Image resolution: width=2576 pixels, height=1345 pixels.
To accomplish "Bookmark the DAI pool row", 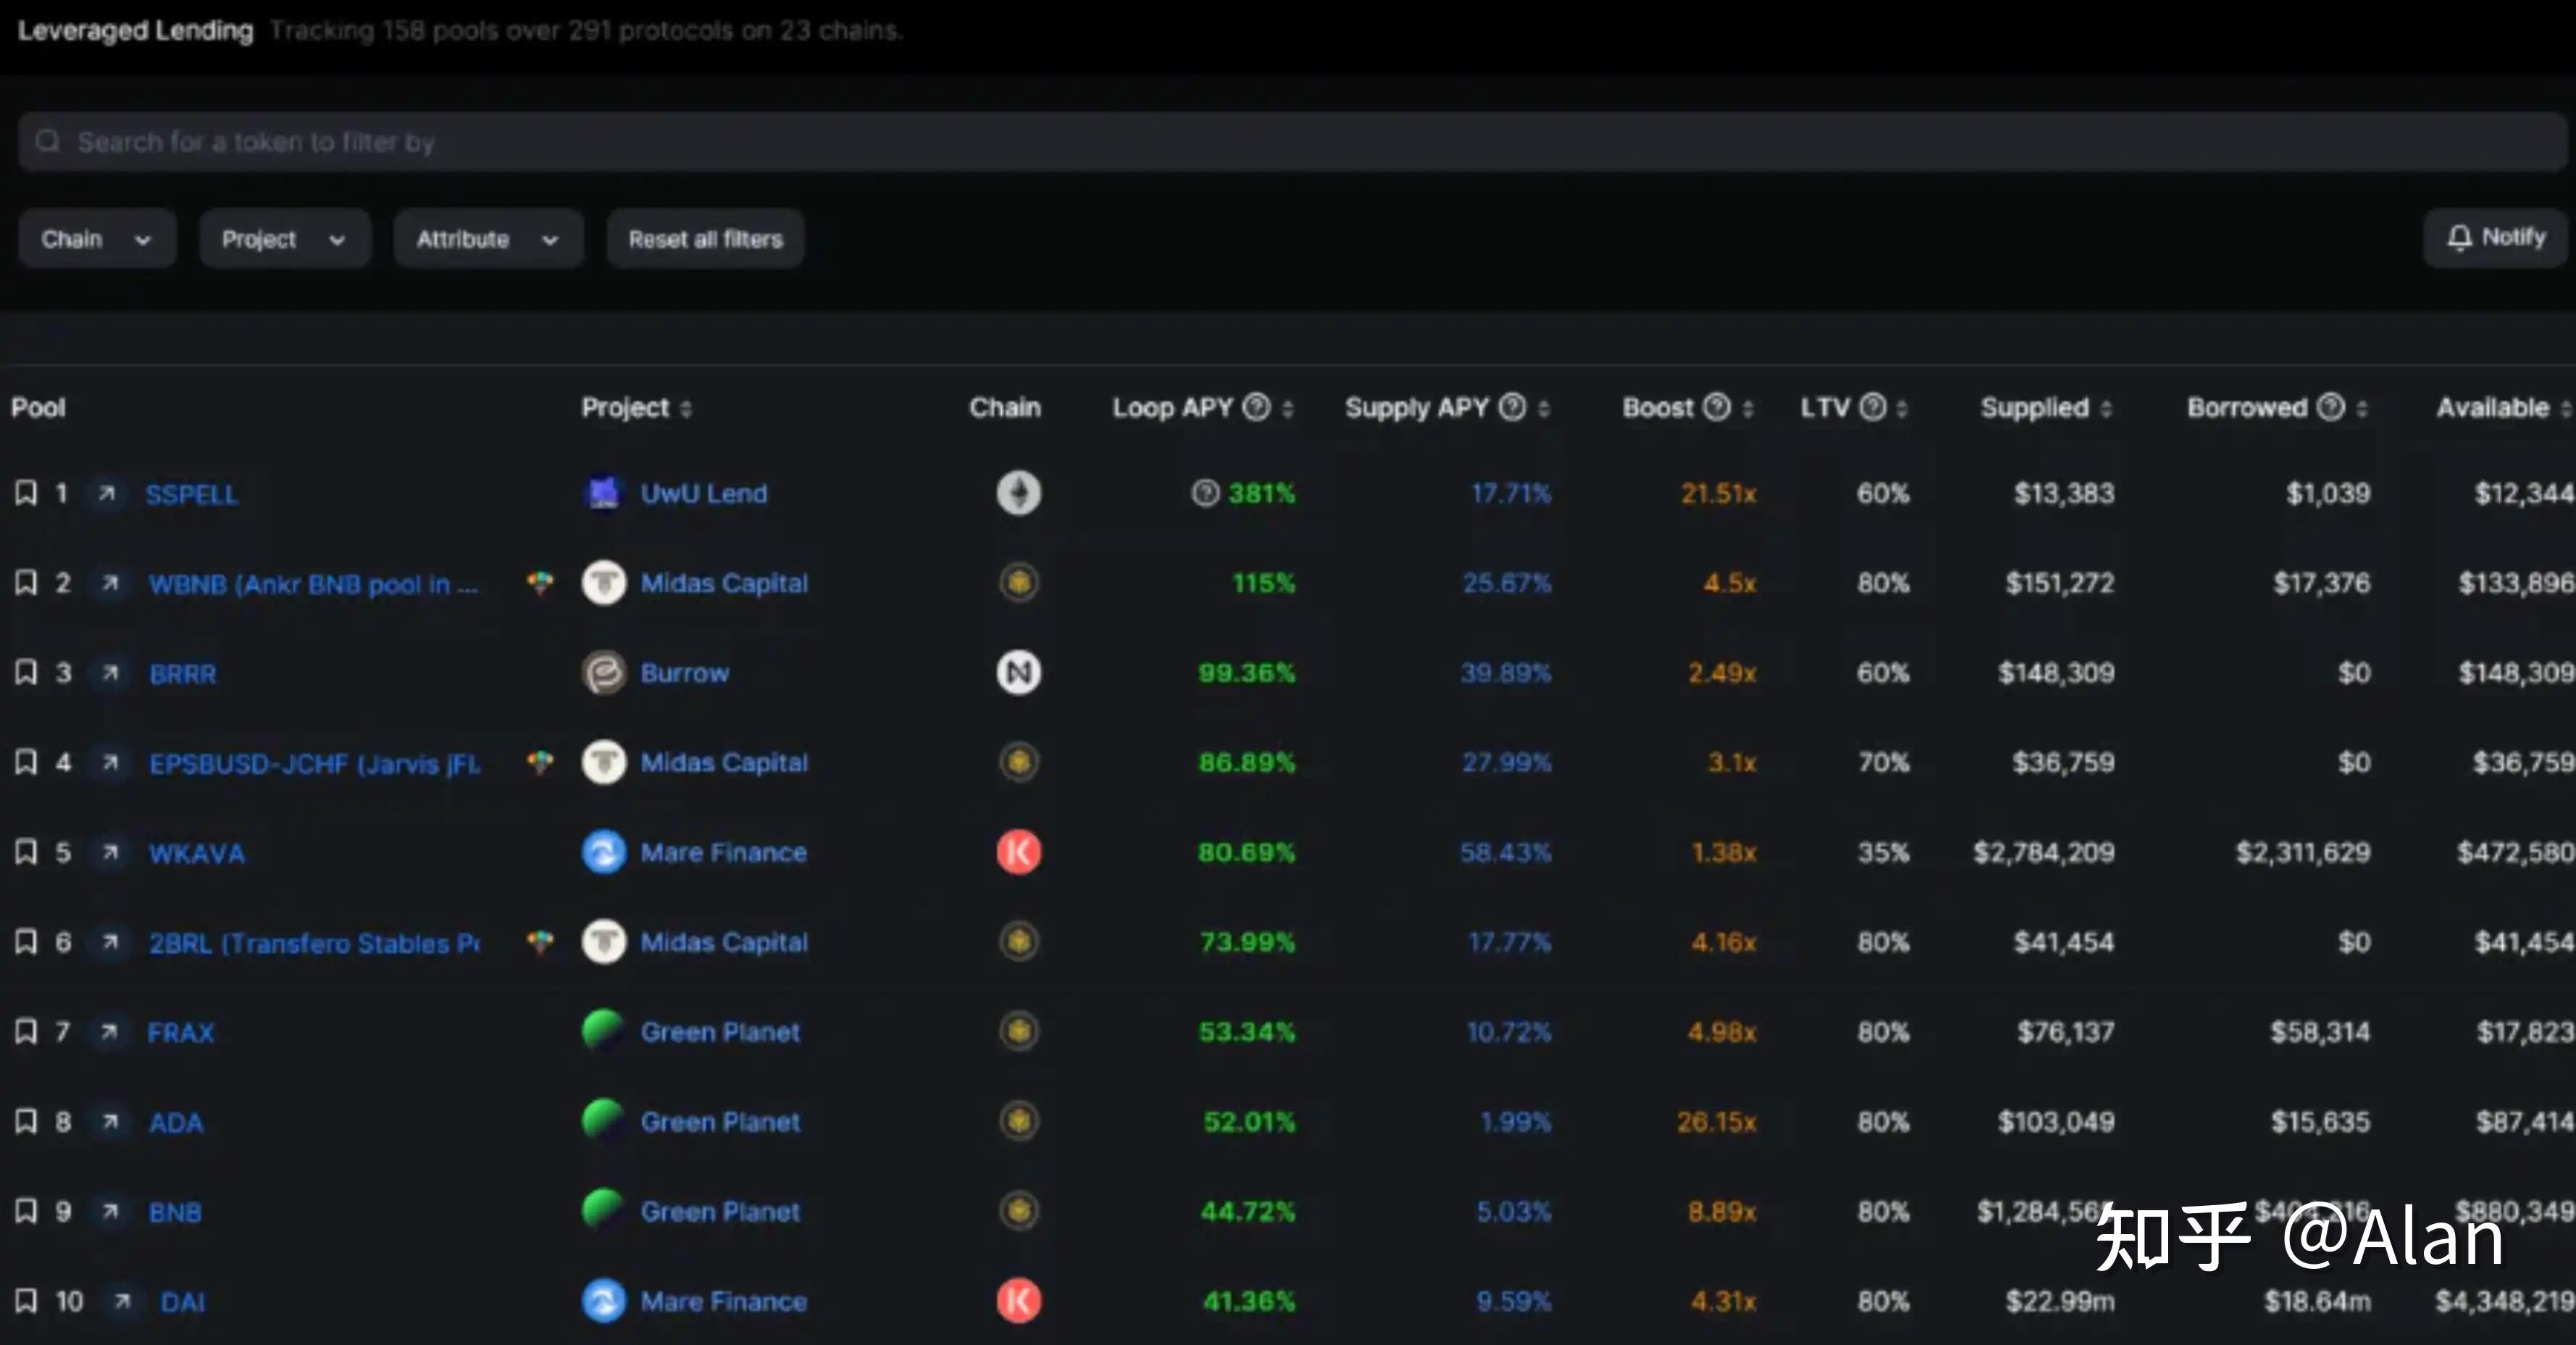I will point(26,1301).
